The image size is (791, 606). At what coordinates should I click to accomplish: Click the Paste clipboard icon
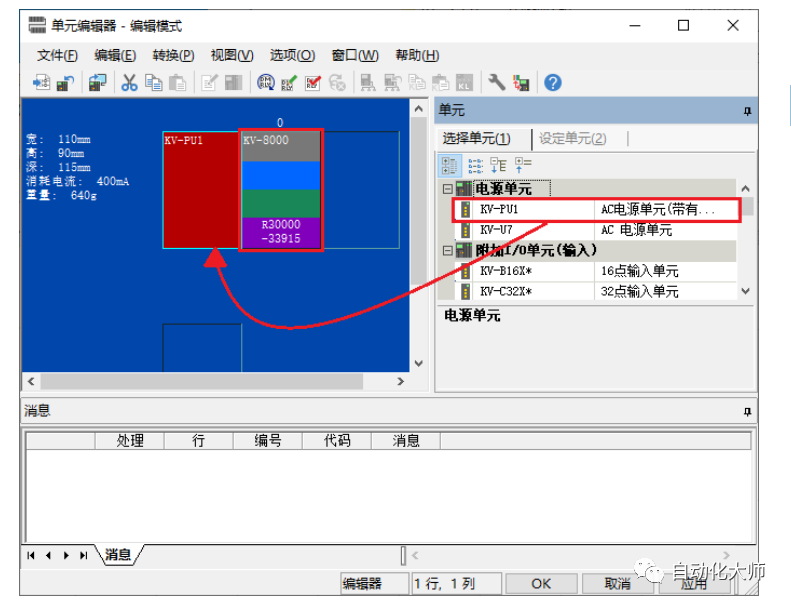coord(177,82)
